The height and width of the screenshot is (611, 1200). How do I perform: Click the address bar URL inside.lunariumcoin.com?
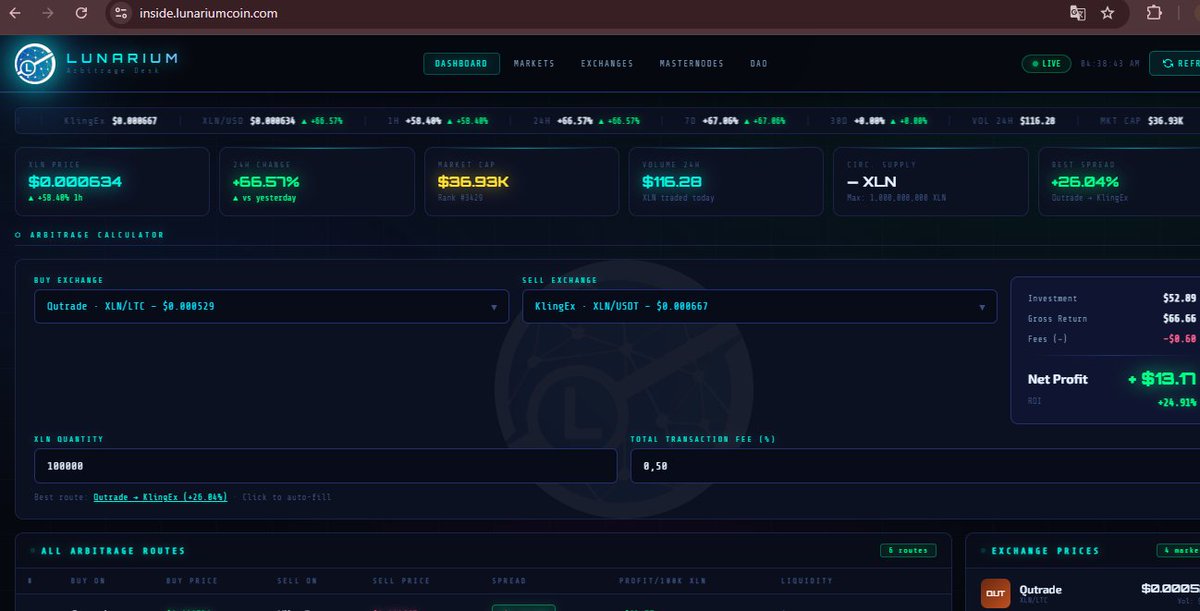click(208, 14)
